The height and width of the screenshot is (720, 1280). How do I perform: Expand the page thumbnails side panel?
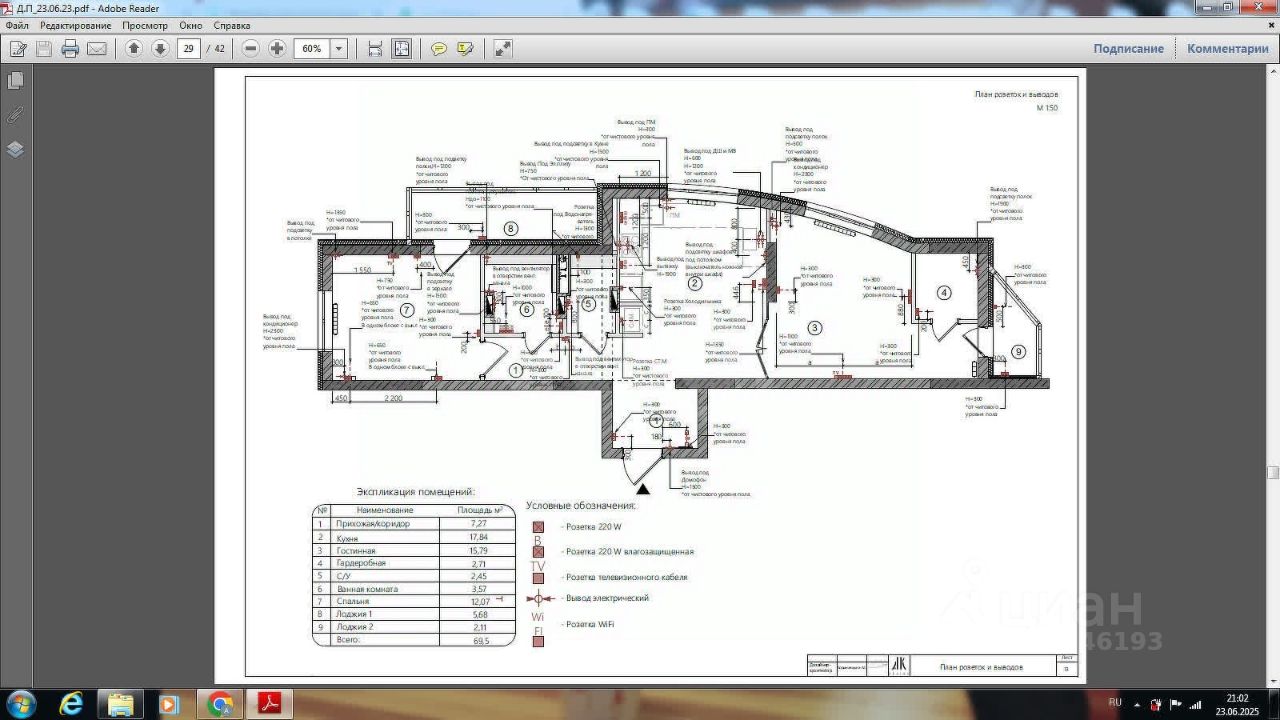coord(15,81)
